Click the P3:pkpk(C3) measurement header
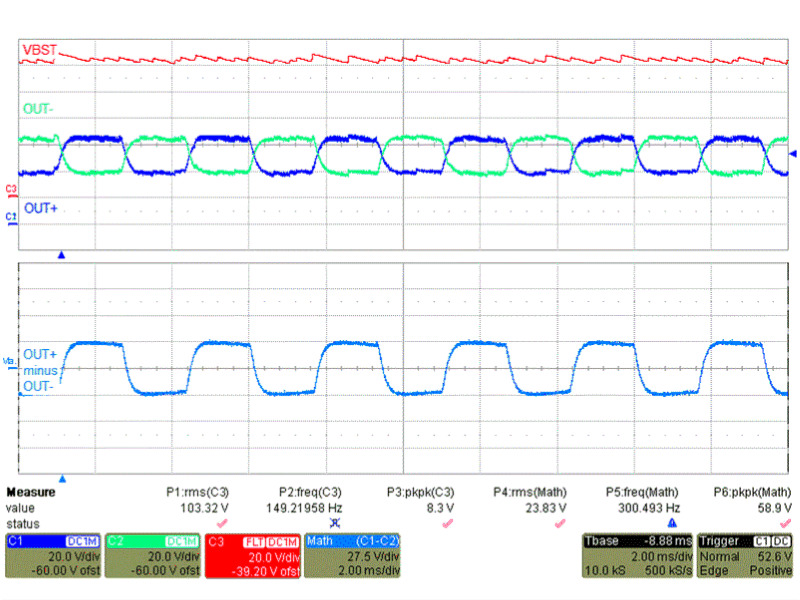 tap(422, 493)
